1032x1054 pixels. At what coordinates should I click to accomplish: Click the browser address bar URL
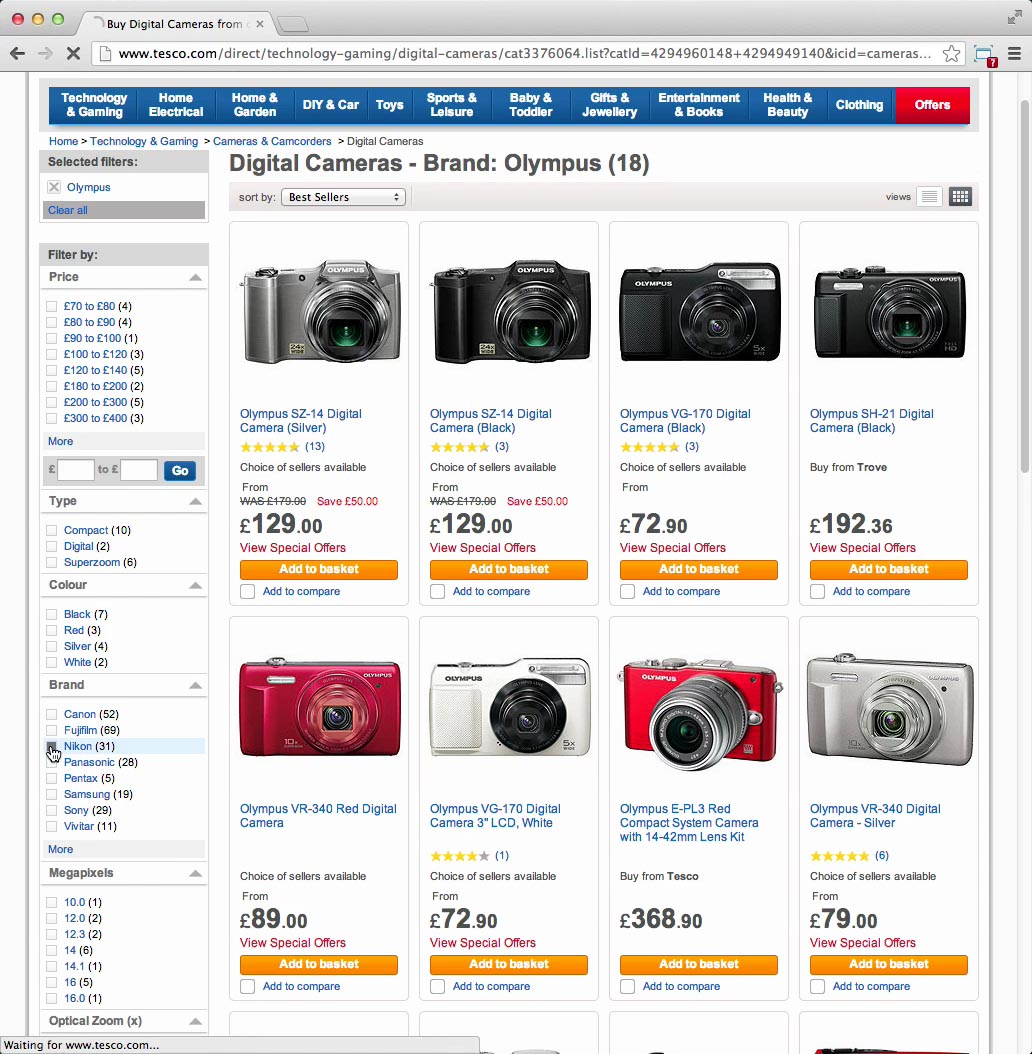pos(524,54)
